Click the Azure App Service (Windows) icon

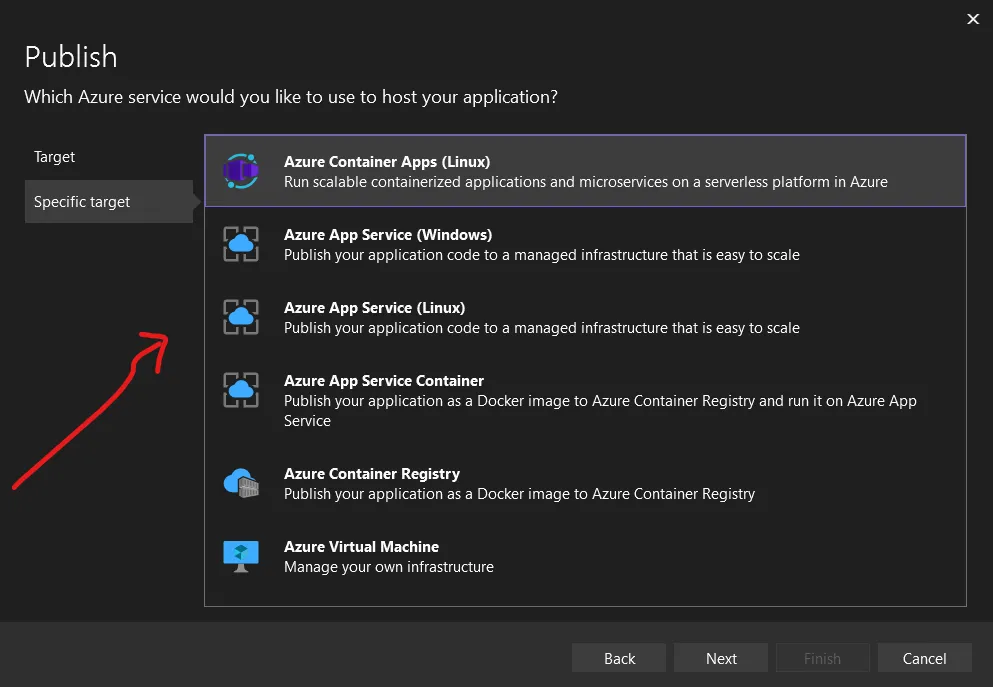pos(241,244)
